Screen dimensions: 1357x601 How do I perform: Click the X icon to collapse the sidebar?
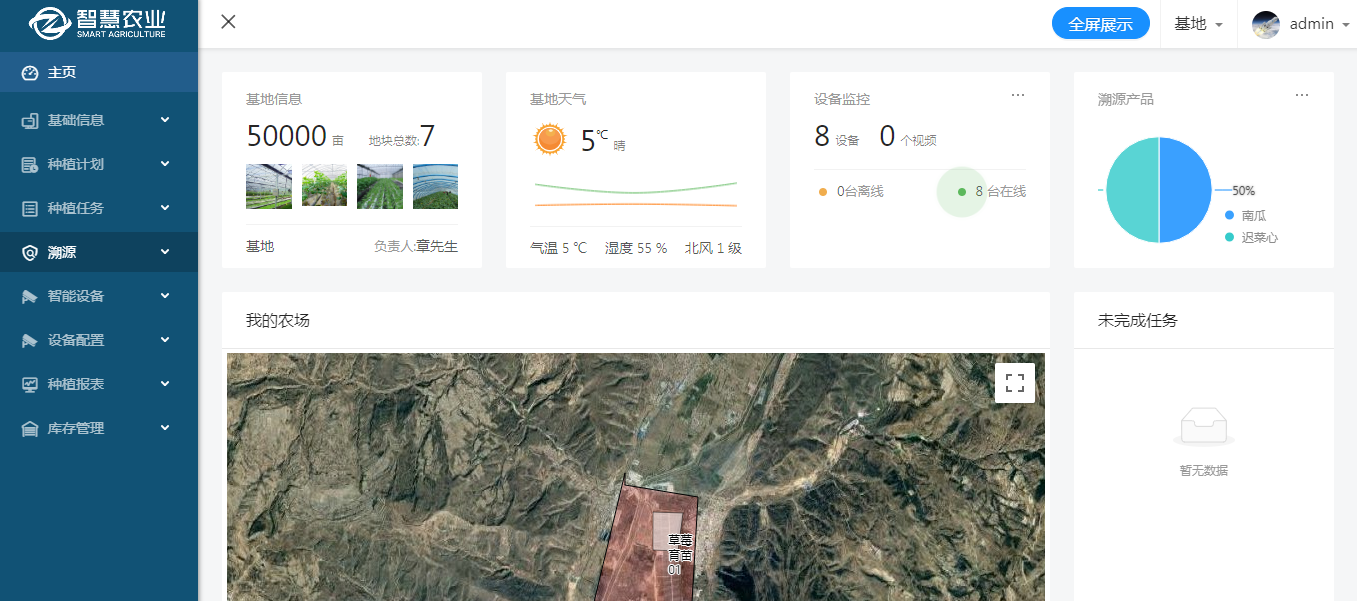tap(228, 22)
